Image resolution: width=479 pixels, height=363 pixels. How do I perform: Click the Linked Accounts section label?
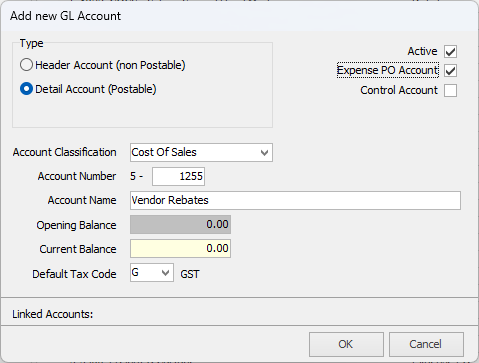coord(53,314)
